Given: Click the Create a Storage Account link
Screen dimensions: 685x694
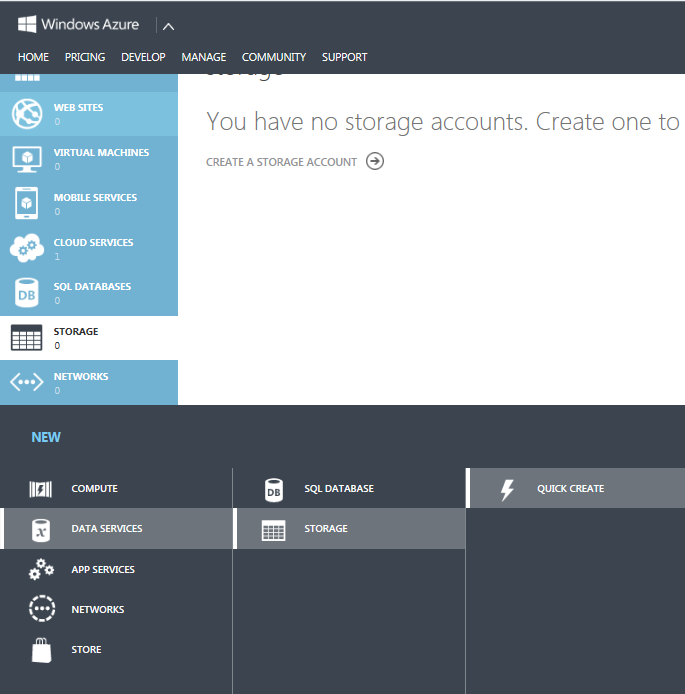Looking at the screenshot, I should point(281,162).
